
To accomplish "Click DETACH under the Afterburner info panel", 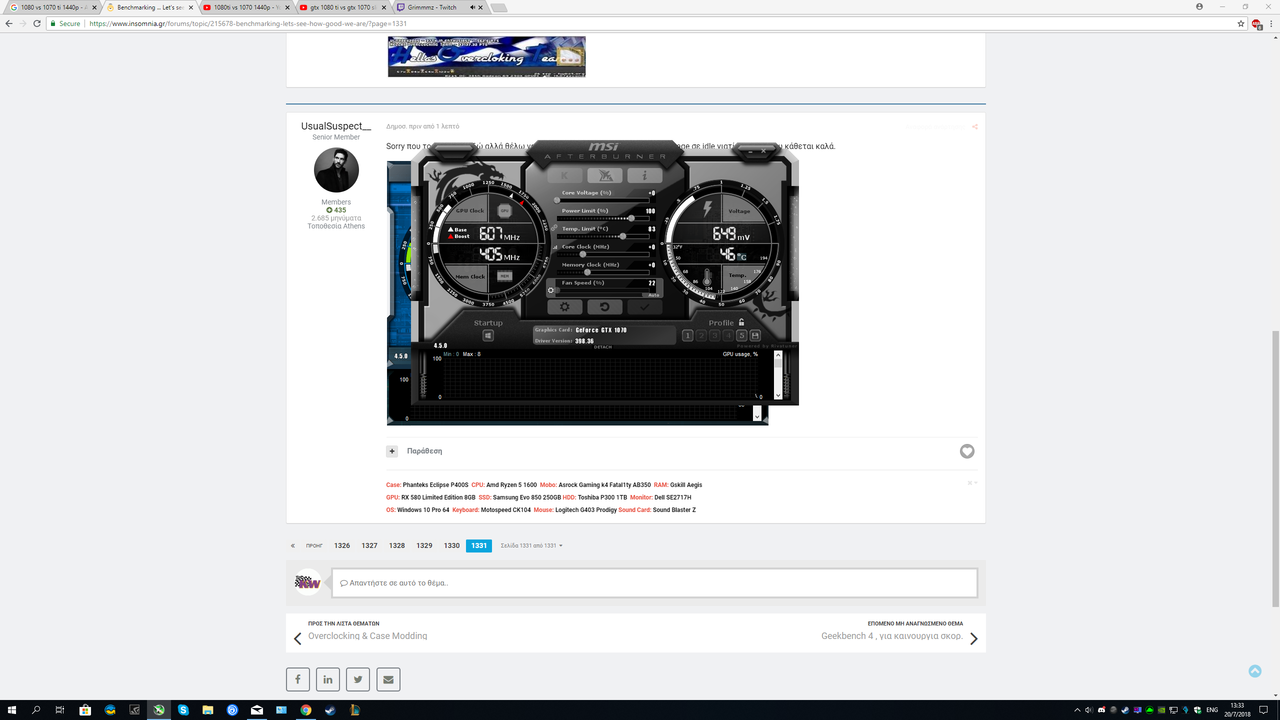I will click(x=603, y=347).
